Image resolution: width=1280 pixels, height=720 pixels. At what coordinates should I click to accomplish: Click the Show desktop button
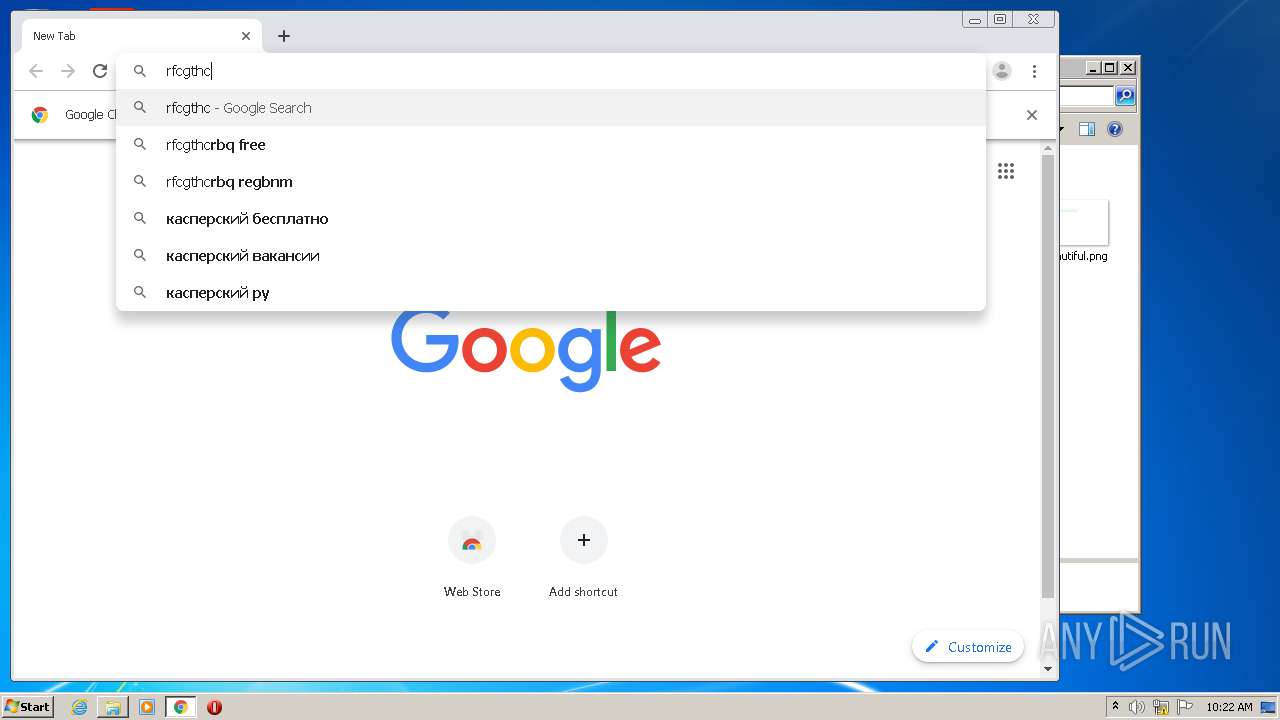click(1270, 707)
